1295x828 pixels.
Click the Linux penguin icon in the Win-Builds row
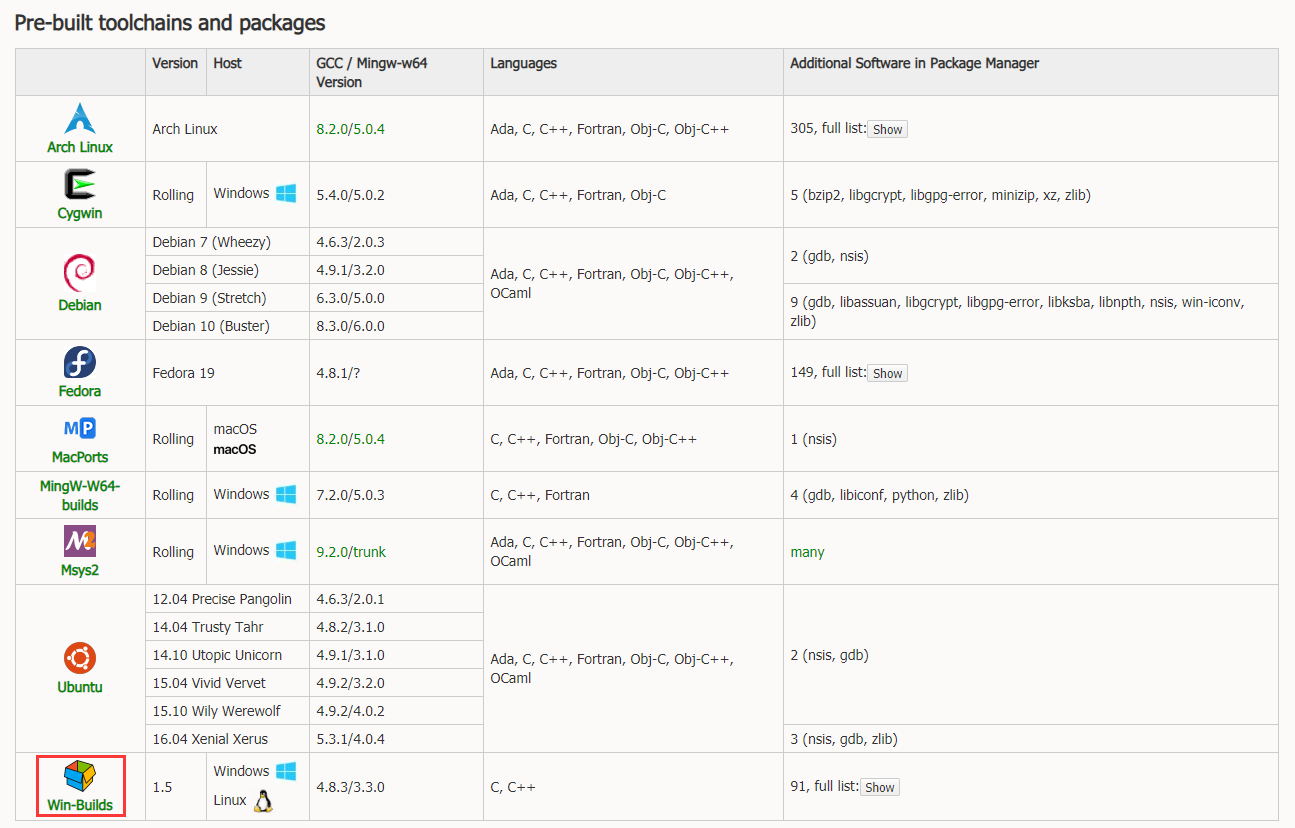click(x=263, y=801)
